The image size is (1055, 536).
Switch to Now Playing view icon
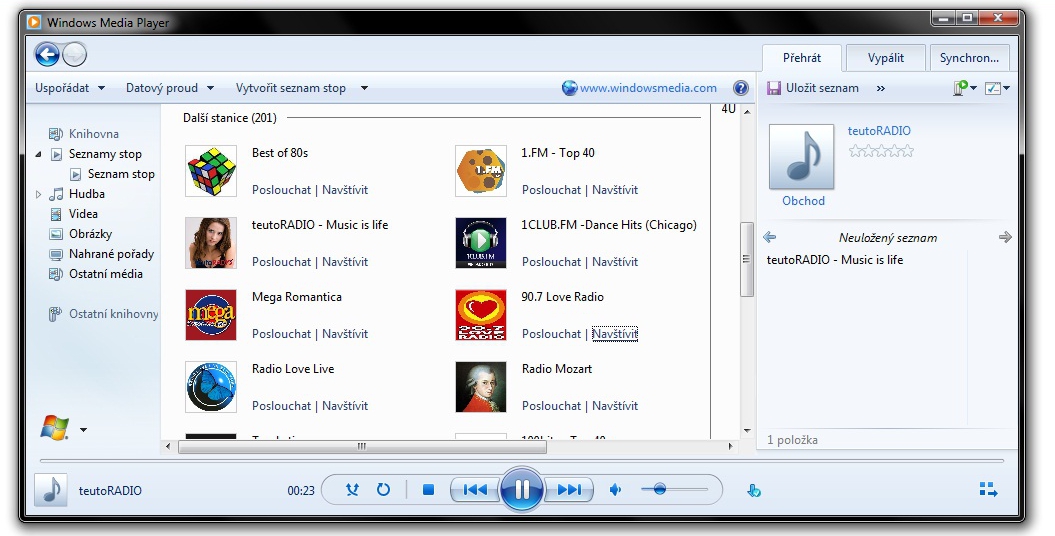[x=988, y=490]
